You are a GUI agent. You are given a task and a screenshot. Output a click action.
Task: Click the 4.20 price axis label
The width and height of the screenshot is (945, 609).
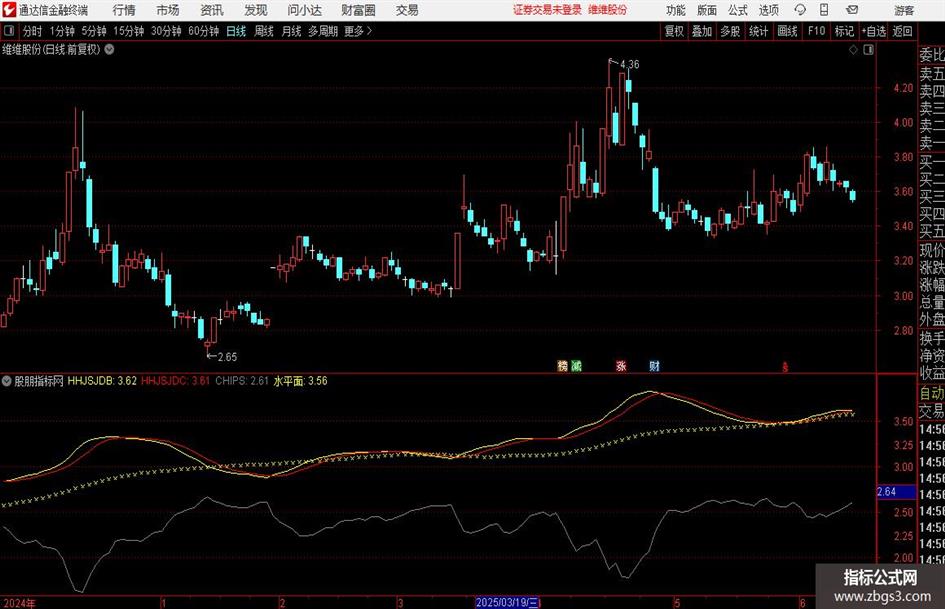click(x=903, y=88)
